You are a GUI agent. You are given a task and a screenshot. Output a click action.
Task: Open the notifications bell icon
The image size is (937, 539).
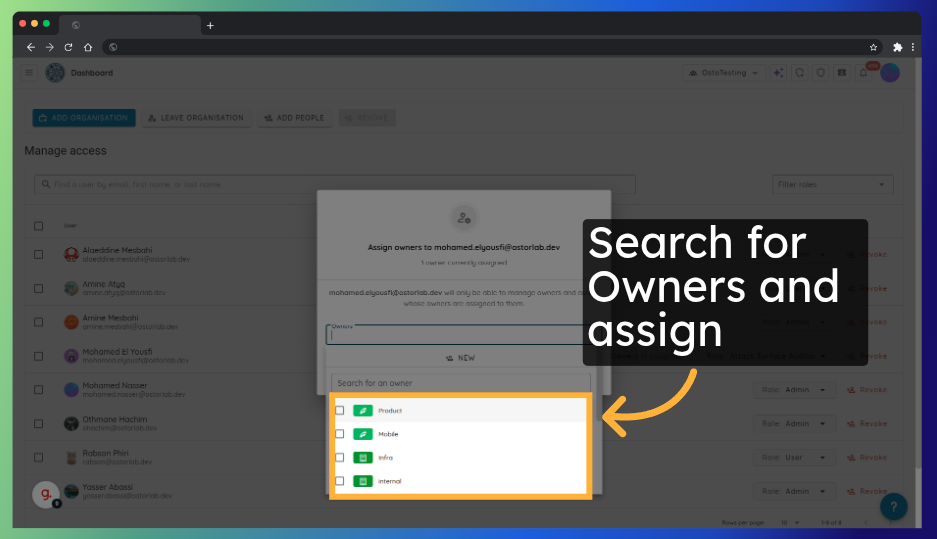pos(863,73)
